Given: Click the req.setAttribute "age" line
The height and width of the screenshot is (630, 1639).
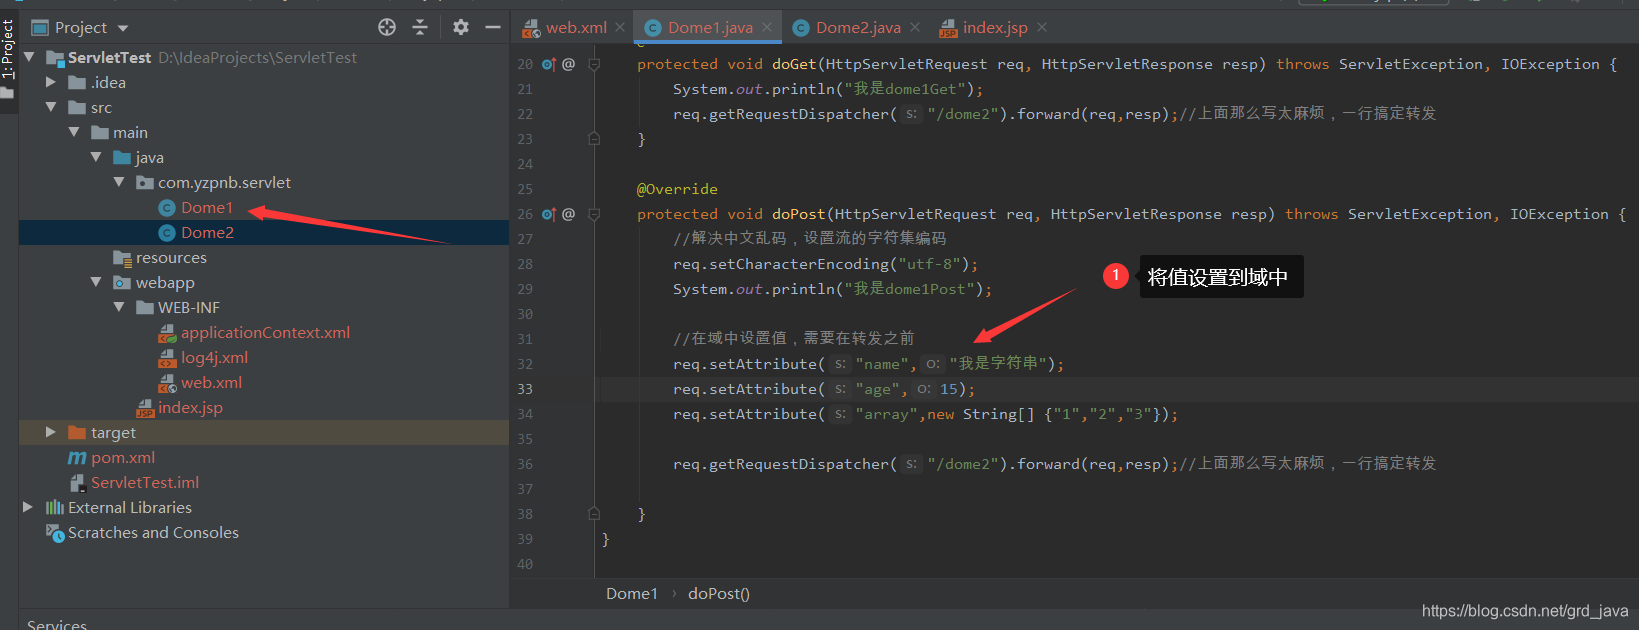Looking at the screenshot, I should (824, 389).
